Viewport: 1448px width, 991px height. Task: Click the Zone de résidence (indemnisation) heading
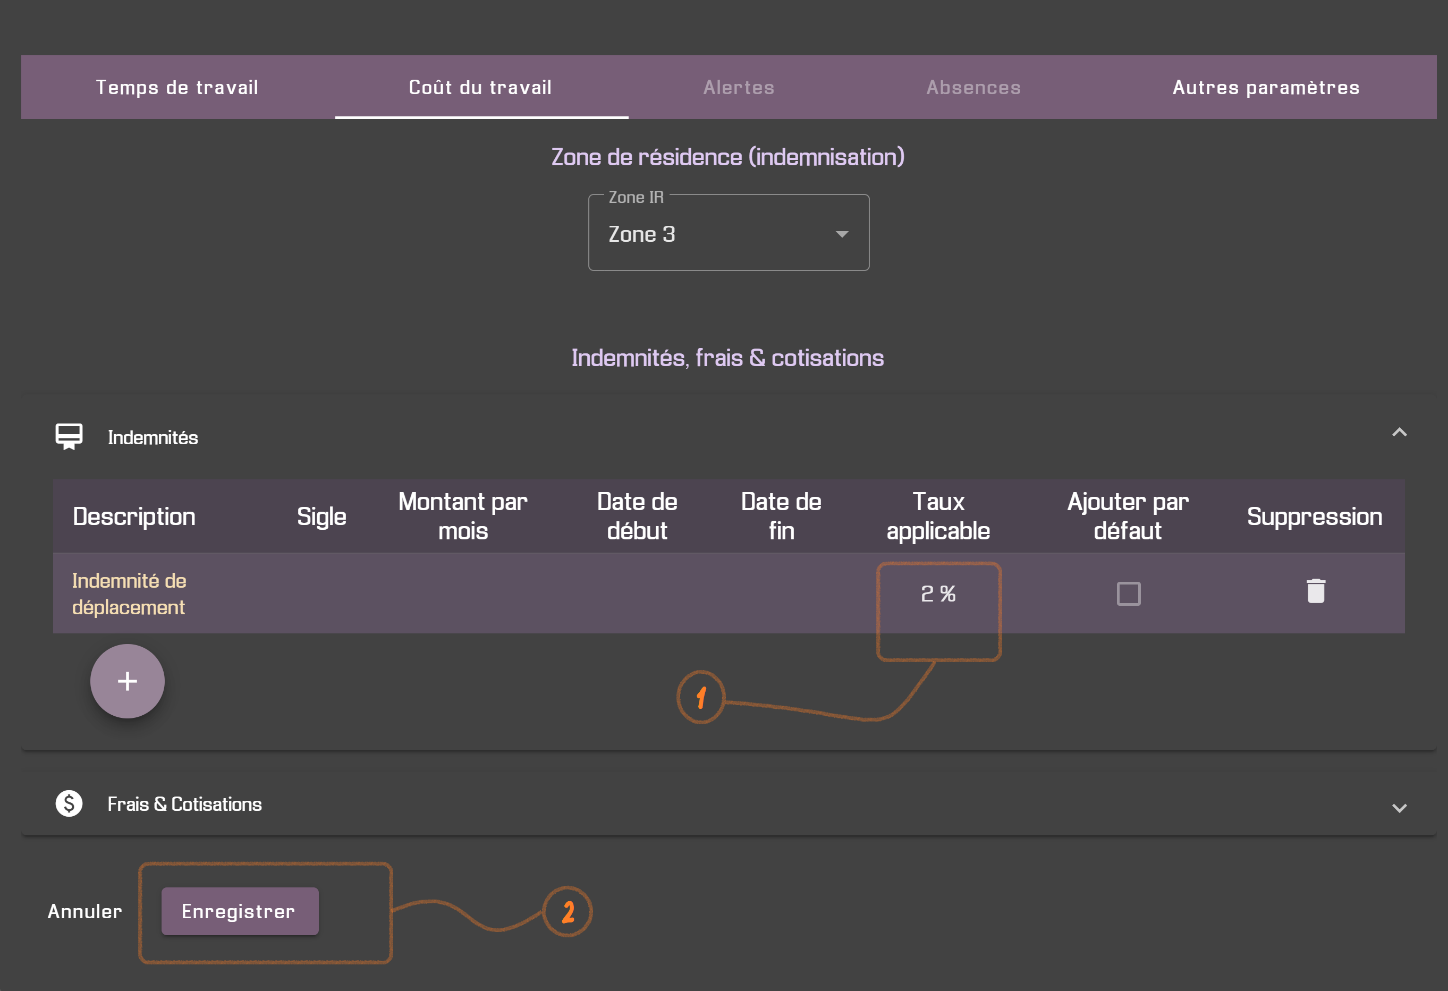pos(728,157)
